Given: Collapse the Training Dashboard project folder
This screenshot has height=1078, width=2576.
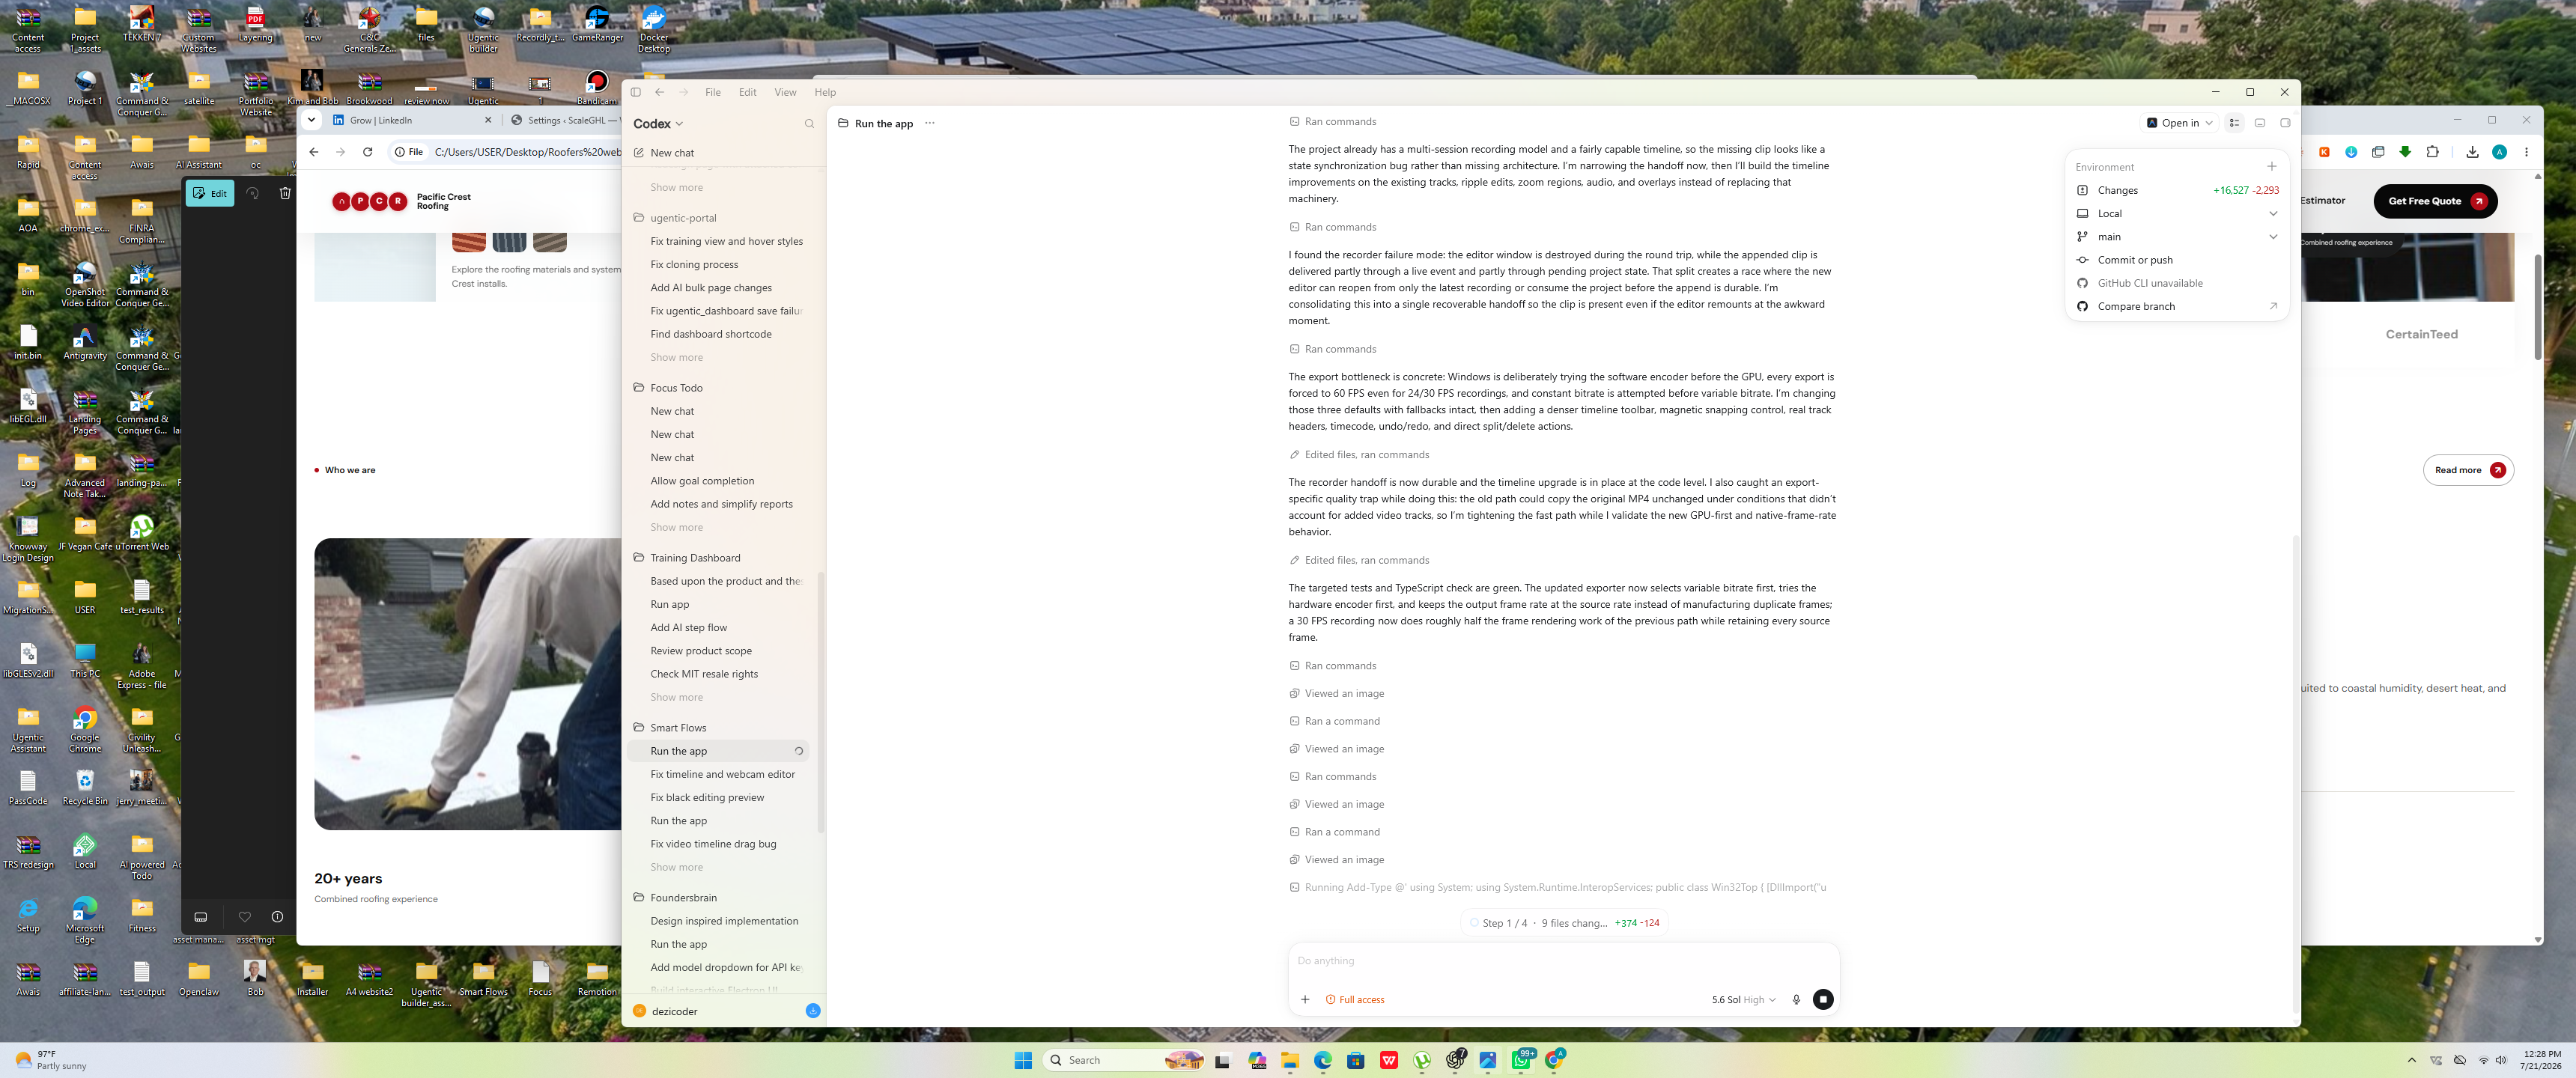Looking at the screenshot, I should pyautogui.click(x=695, y=558).
